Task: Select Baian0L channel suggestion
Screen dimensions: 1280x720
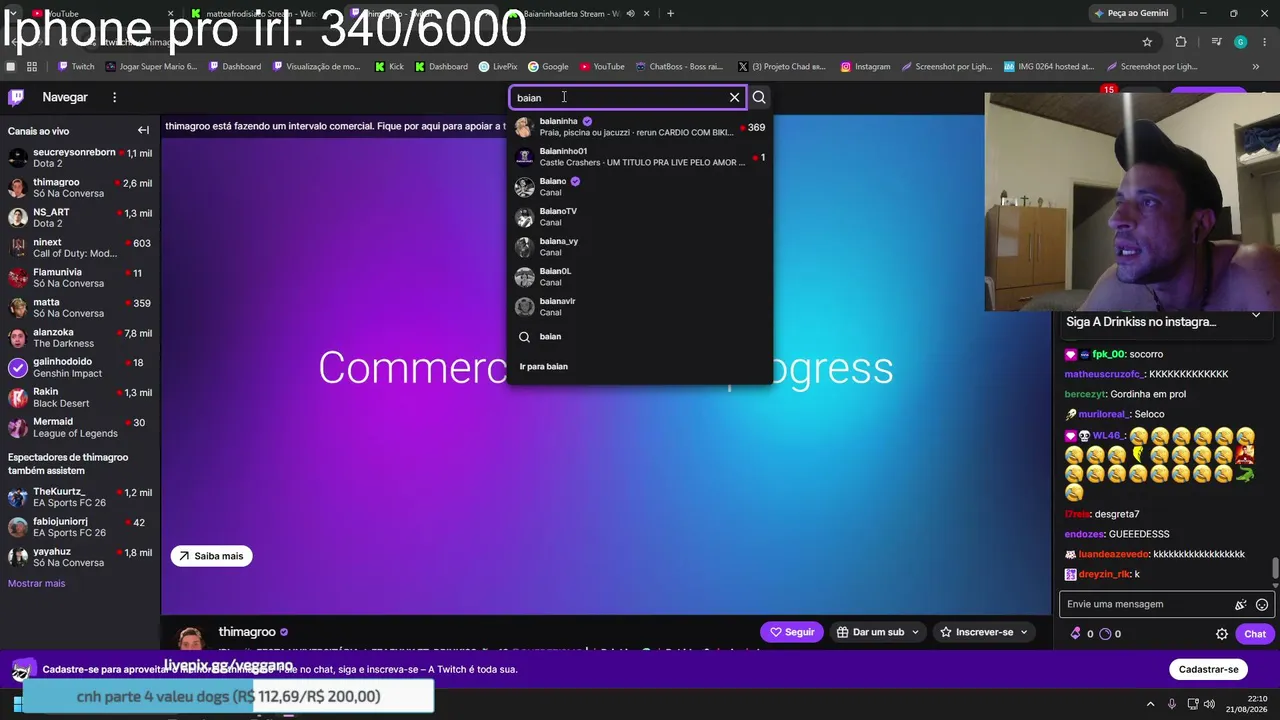Action: (640, 277)
